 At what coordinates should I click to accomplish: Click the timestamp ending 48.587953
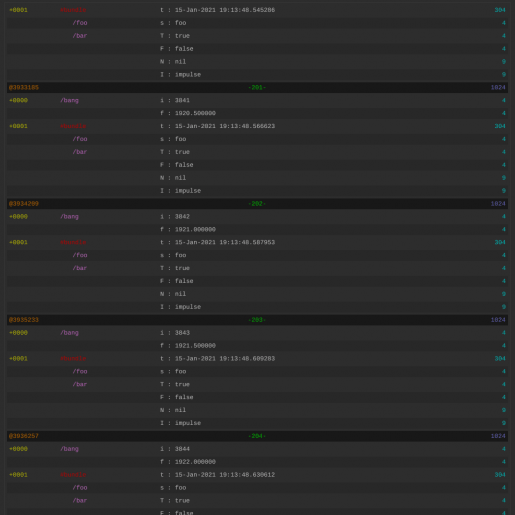225,242
